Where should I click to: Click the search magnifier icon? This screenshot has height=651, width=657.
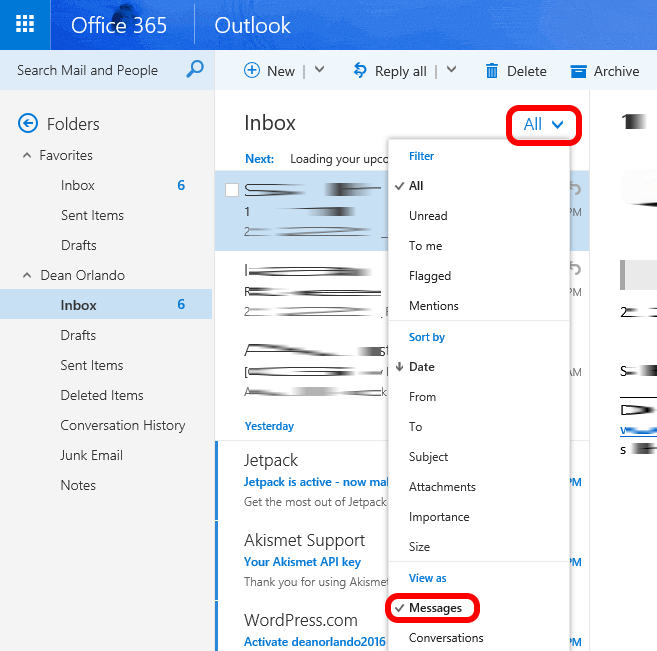[195, 70]
